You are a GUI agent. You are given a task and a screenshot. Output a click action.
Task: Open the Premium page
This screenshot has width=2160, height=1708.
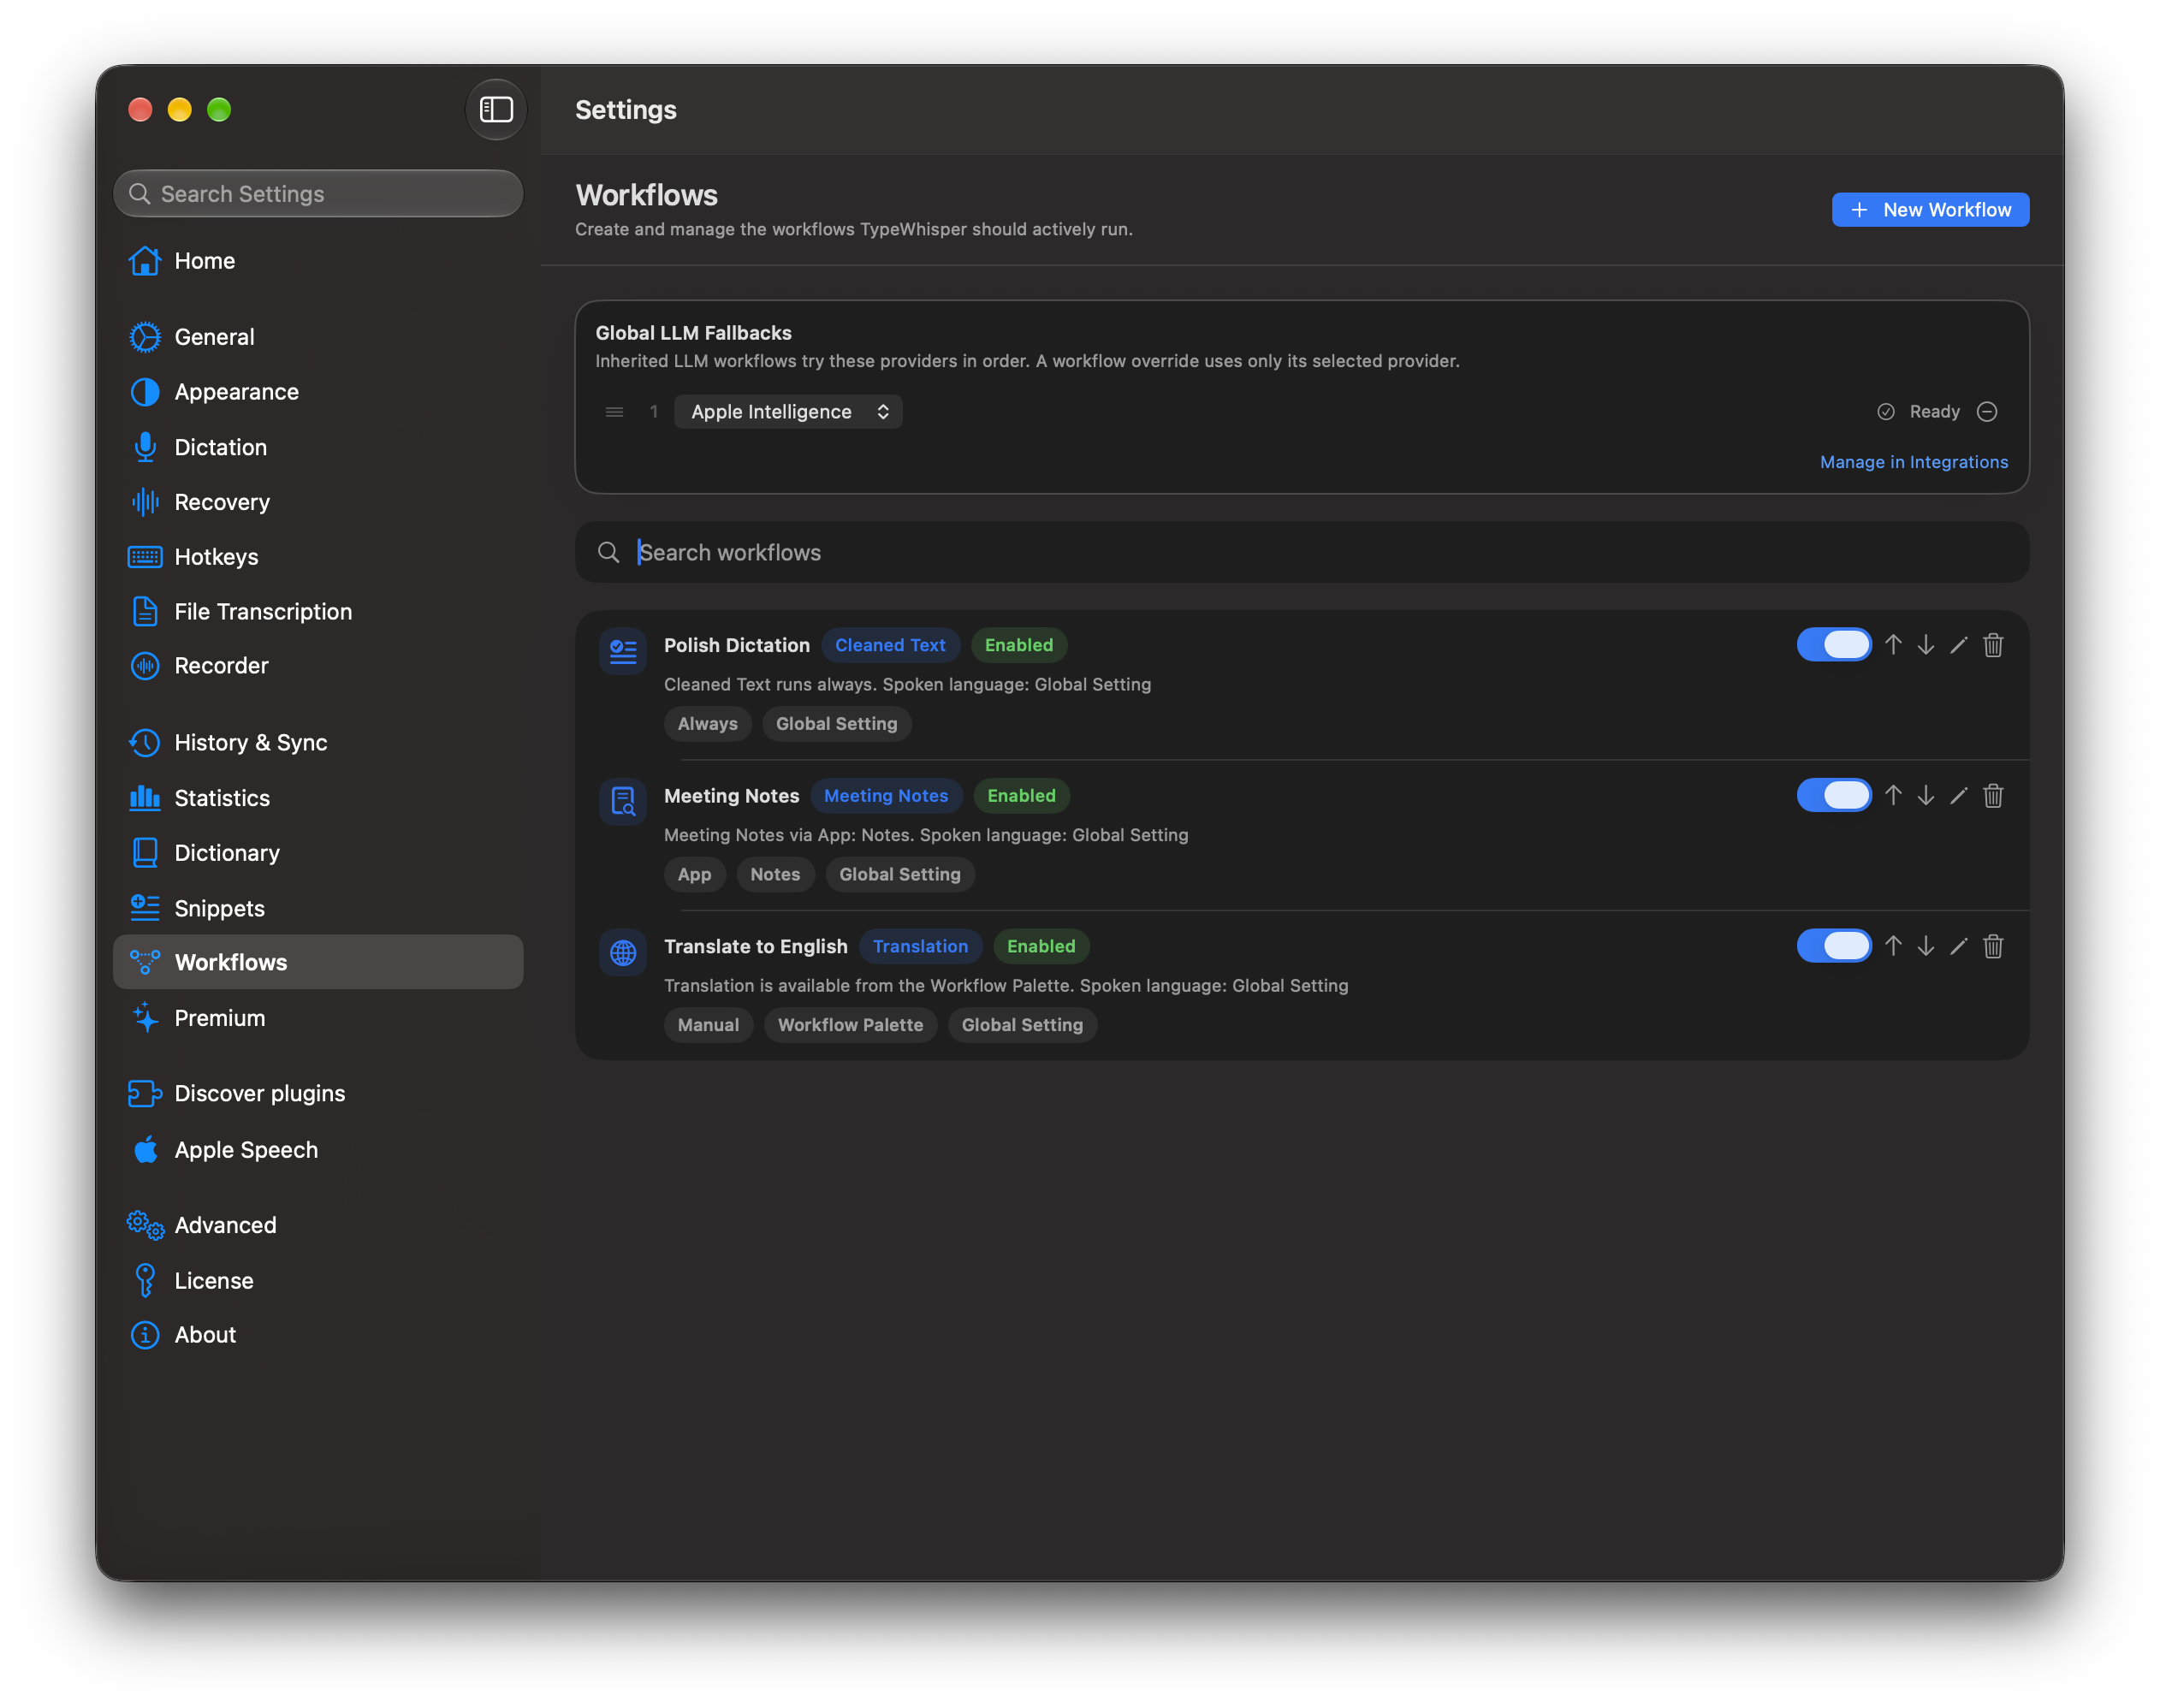(x=318, y=1018)
